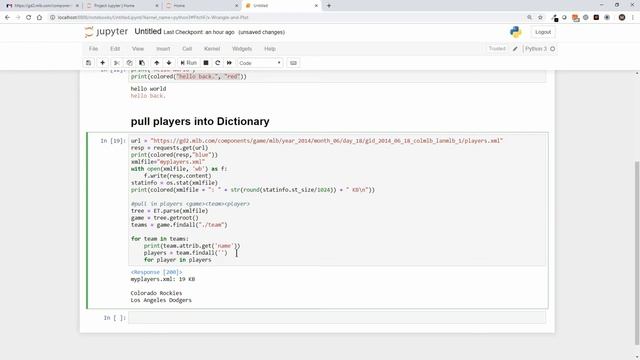Click the Jupyter logo
This screenshot has width=640, height=360.
coord(106,32)
